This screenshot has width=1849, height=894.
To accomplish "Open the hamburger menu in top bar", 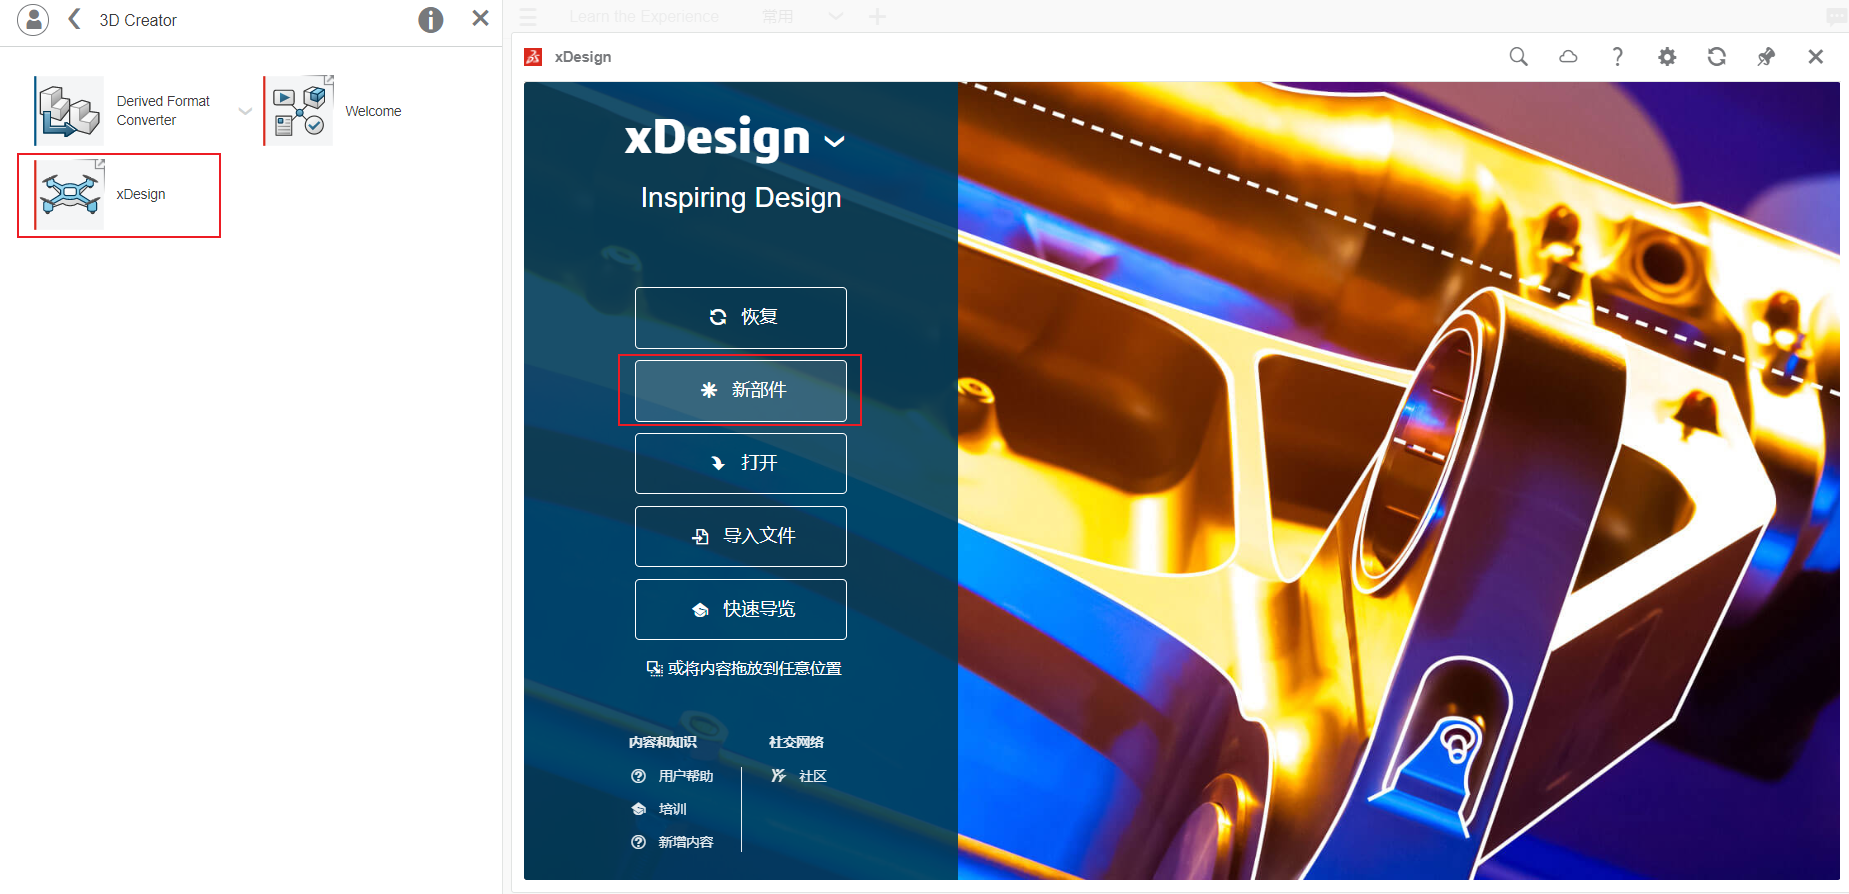I will [x=528, y=17].
